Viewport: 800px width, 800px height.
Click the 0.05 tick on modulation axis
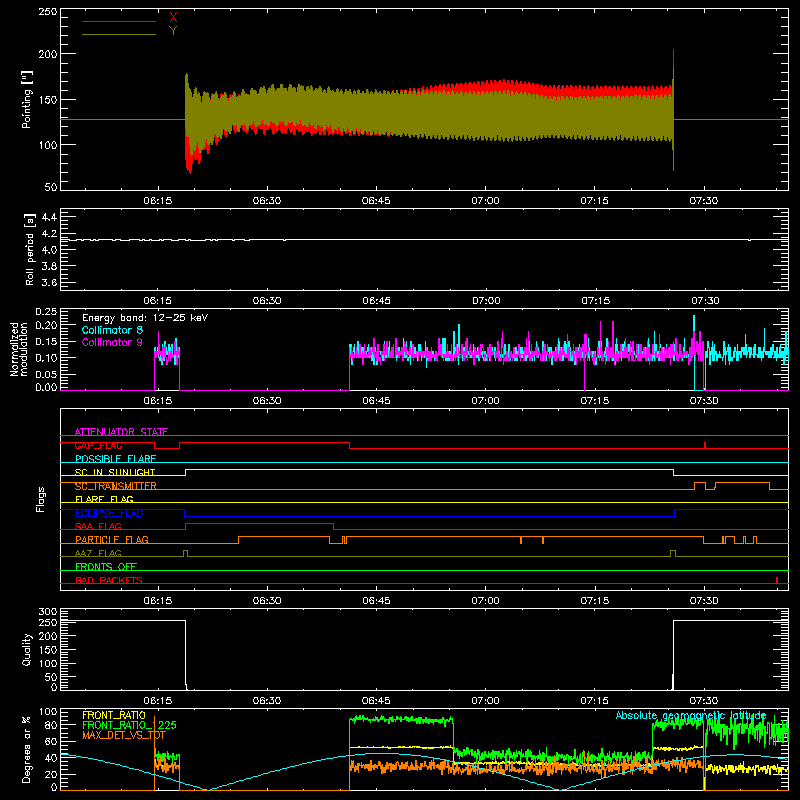point(46,374)
